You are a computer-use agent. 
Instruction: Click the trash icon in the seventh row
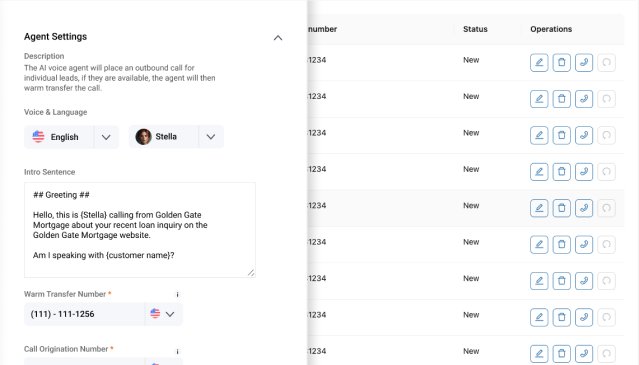click(561, 281)
